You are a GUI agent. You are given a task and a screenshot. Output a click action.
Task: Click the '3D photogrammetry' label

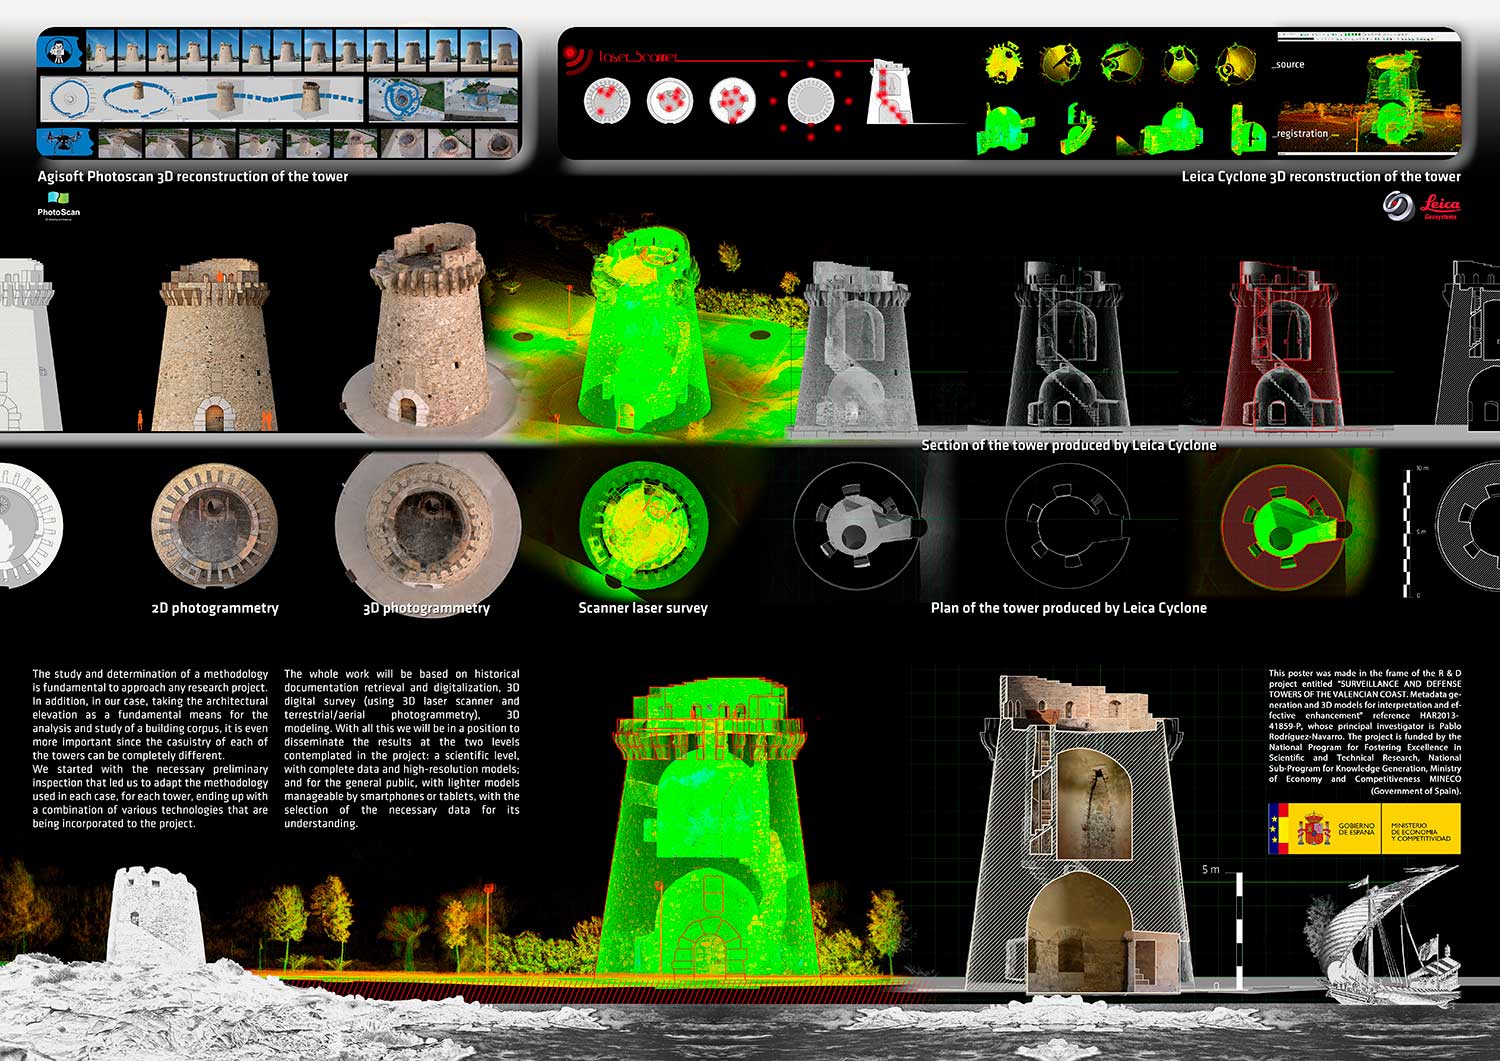click(x=426, y=608)
